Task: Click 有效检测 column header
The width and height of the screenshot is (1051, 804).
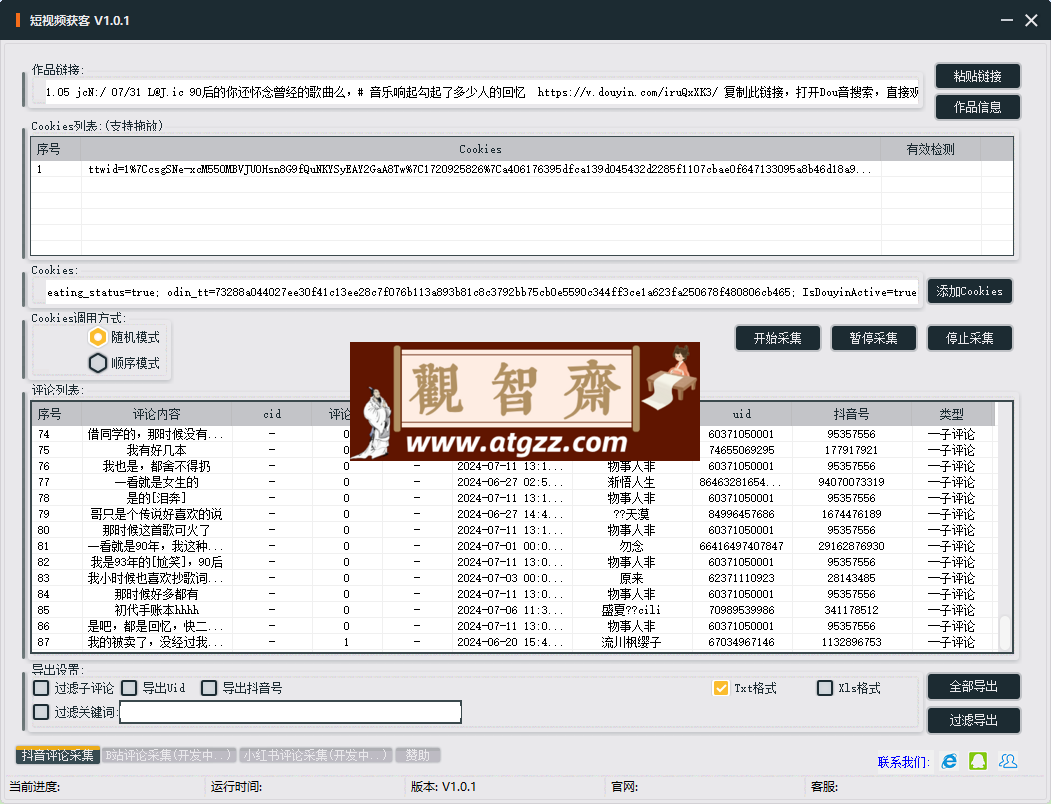Action: pos(930,149)
